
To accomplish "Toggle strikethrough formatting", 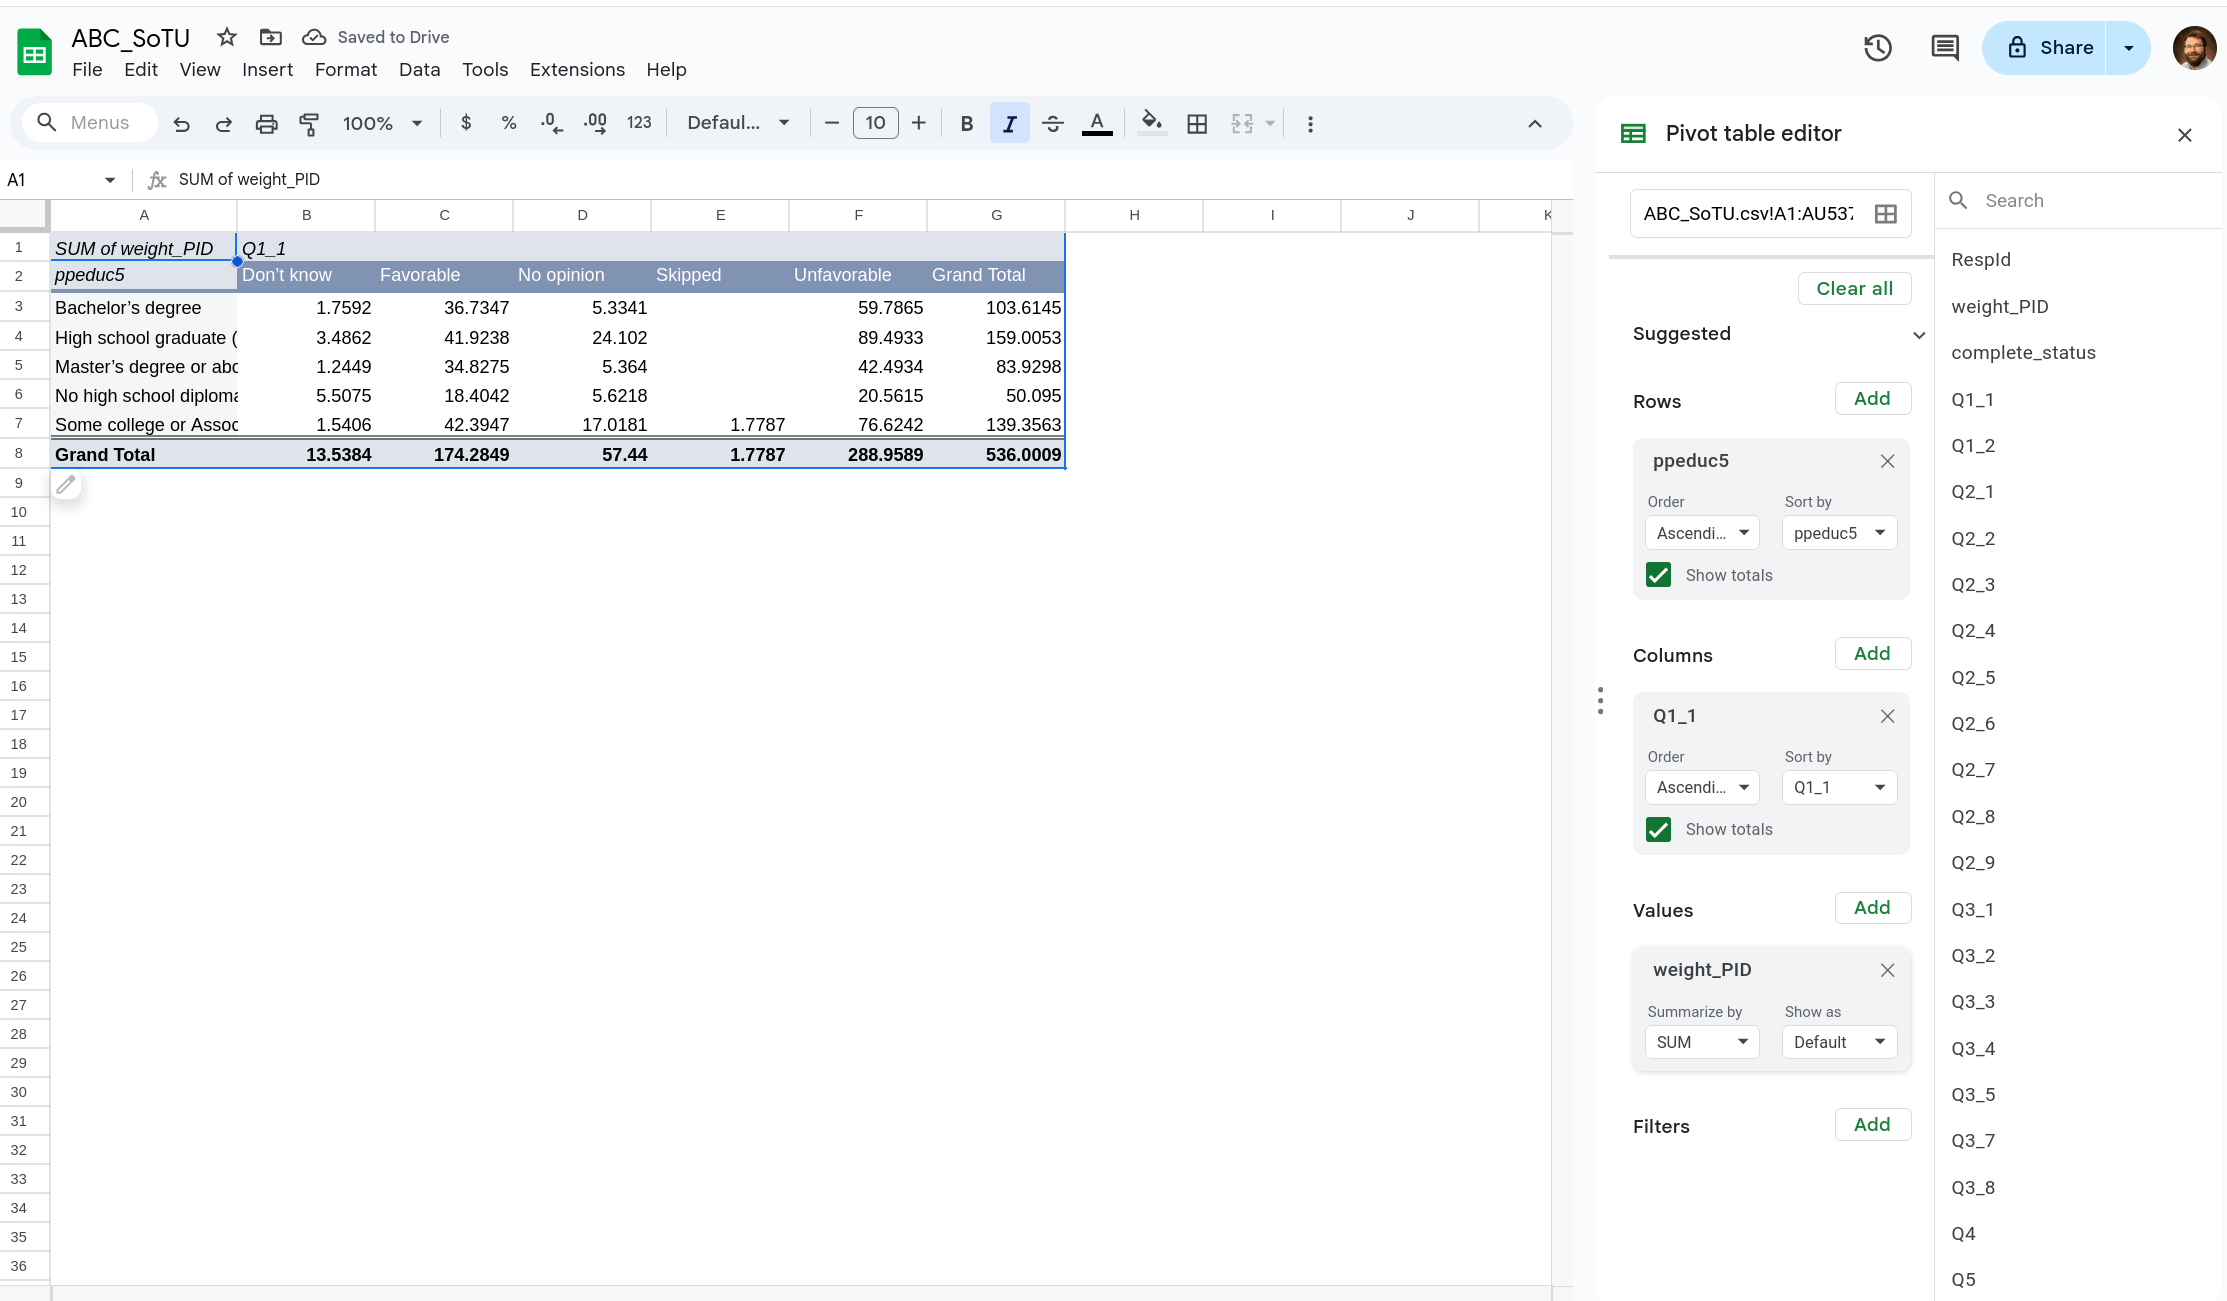I will [1053, 123].
